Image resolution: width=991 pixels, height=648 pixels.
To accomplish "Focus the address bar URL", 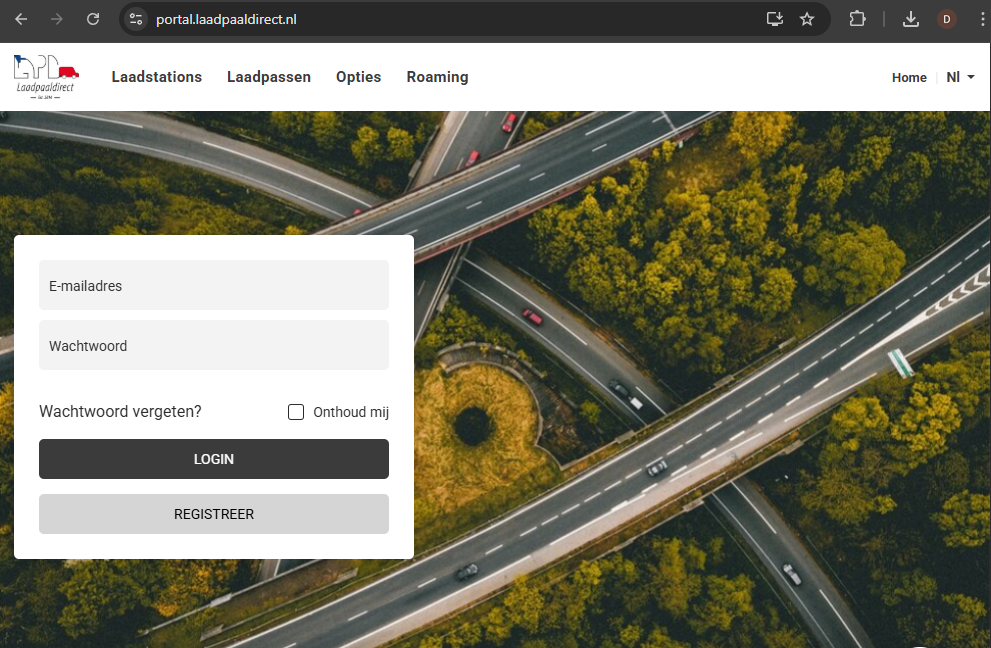I will [226, 20].
